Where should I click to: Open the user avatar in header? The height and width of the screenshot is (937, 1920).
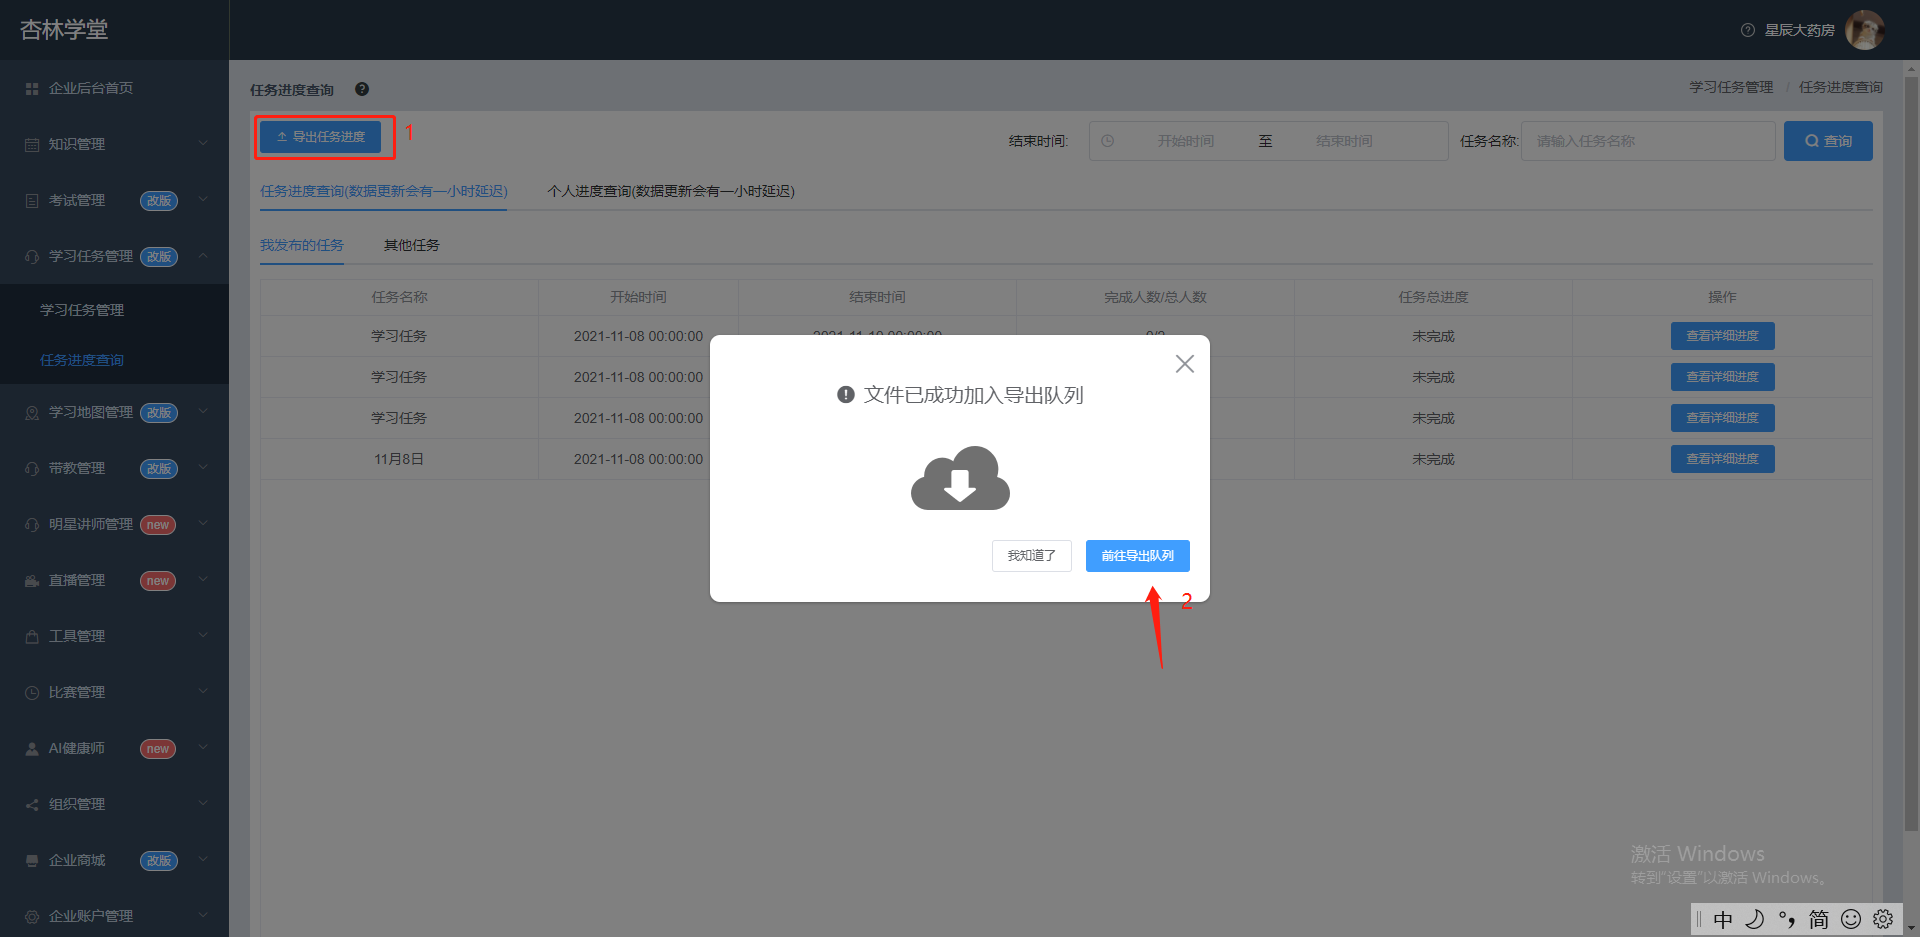coord(1865,30)
